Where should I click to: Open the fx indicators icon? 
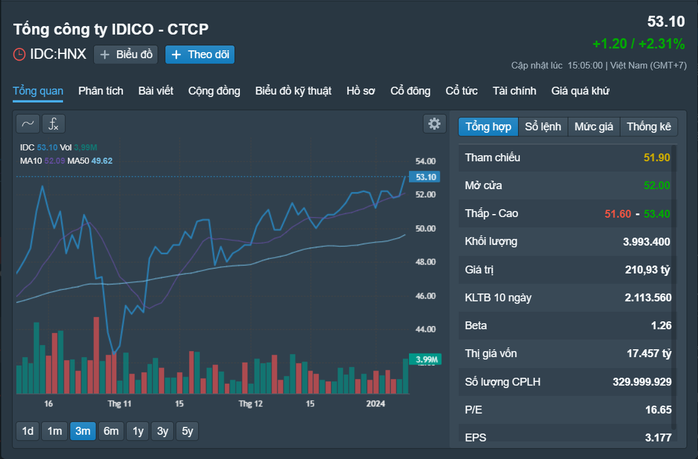(54, 124)
